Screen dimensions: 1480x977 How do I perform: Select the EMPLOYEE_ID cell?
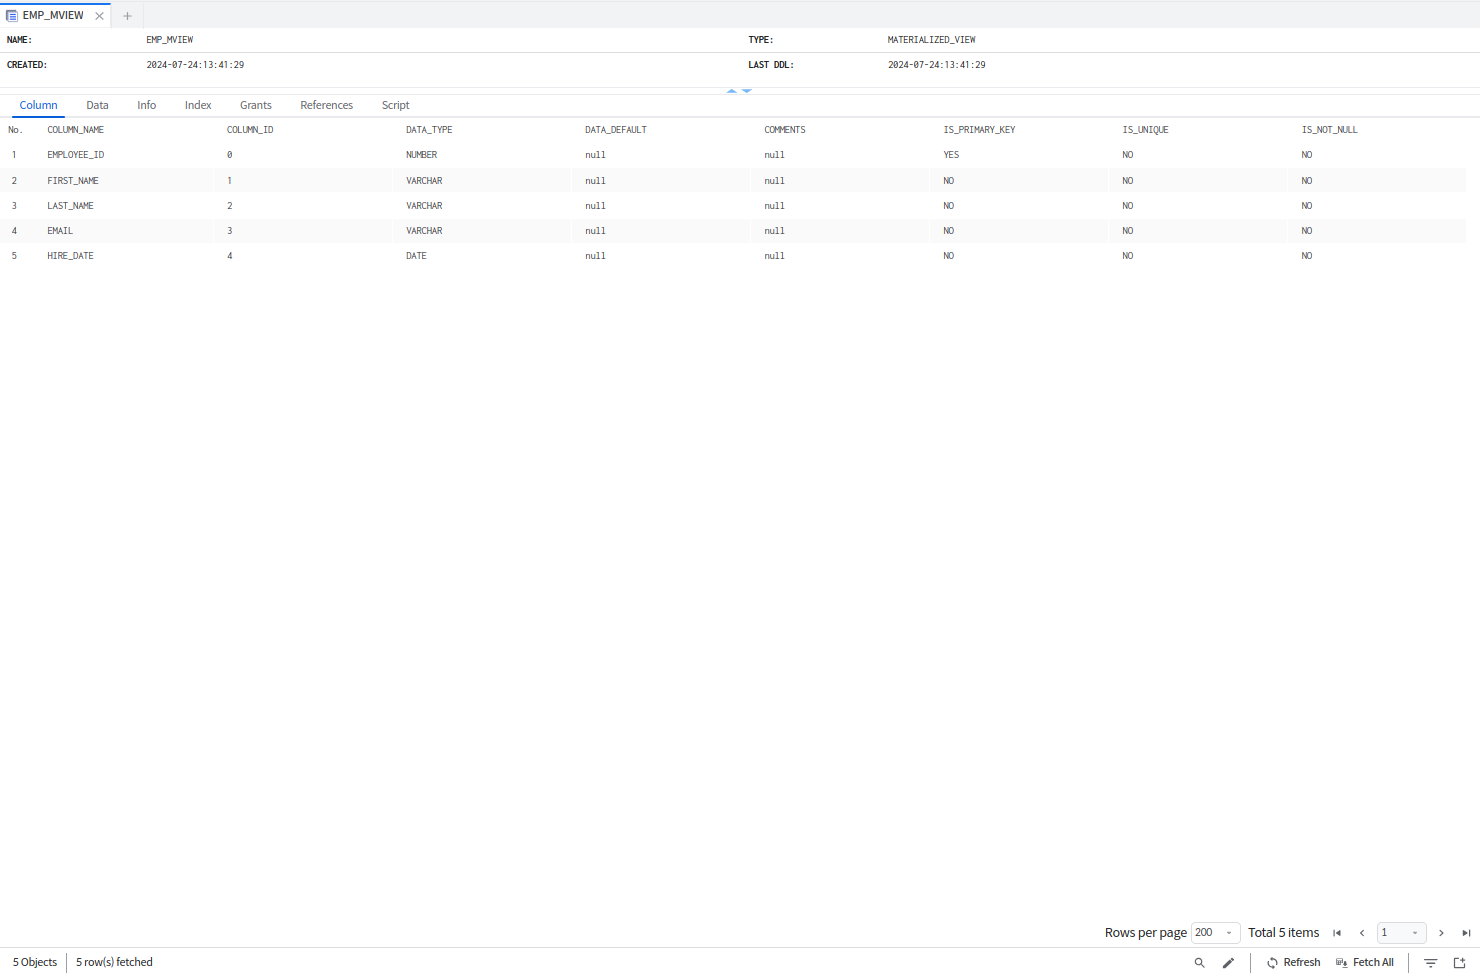tap(76, 155)
